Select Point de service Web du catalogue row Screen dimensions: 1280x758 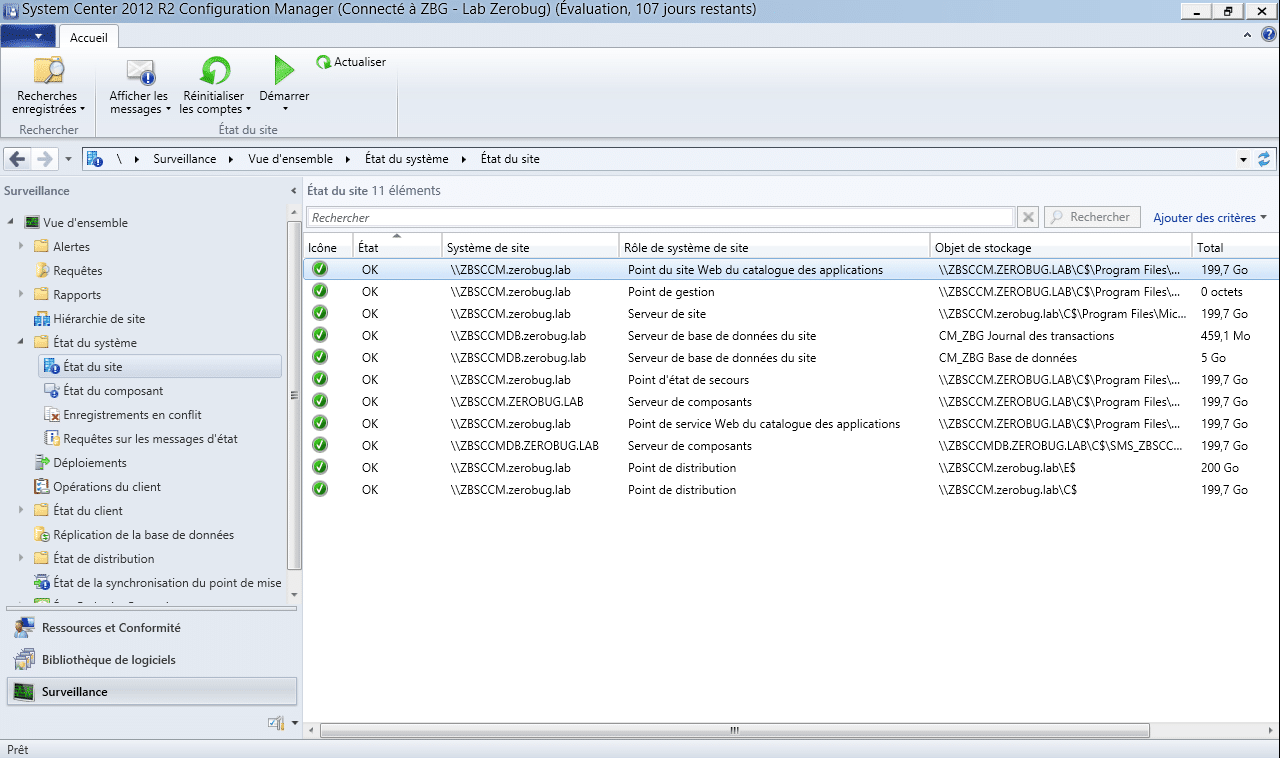791,424
